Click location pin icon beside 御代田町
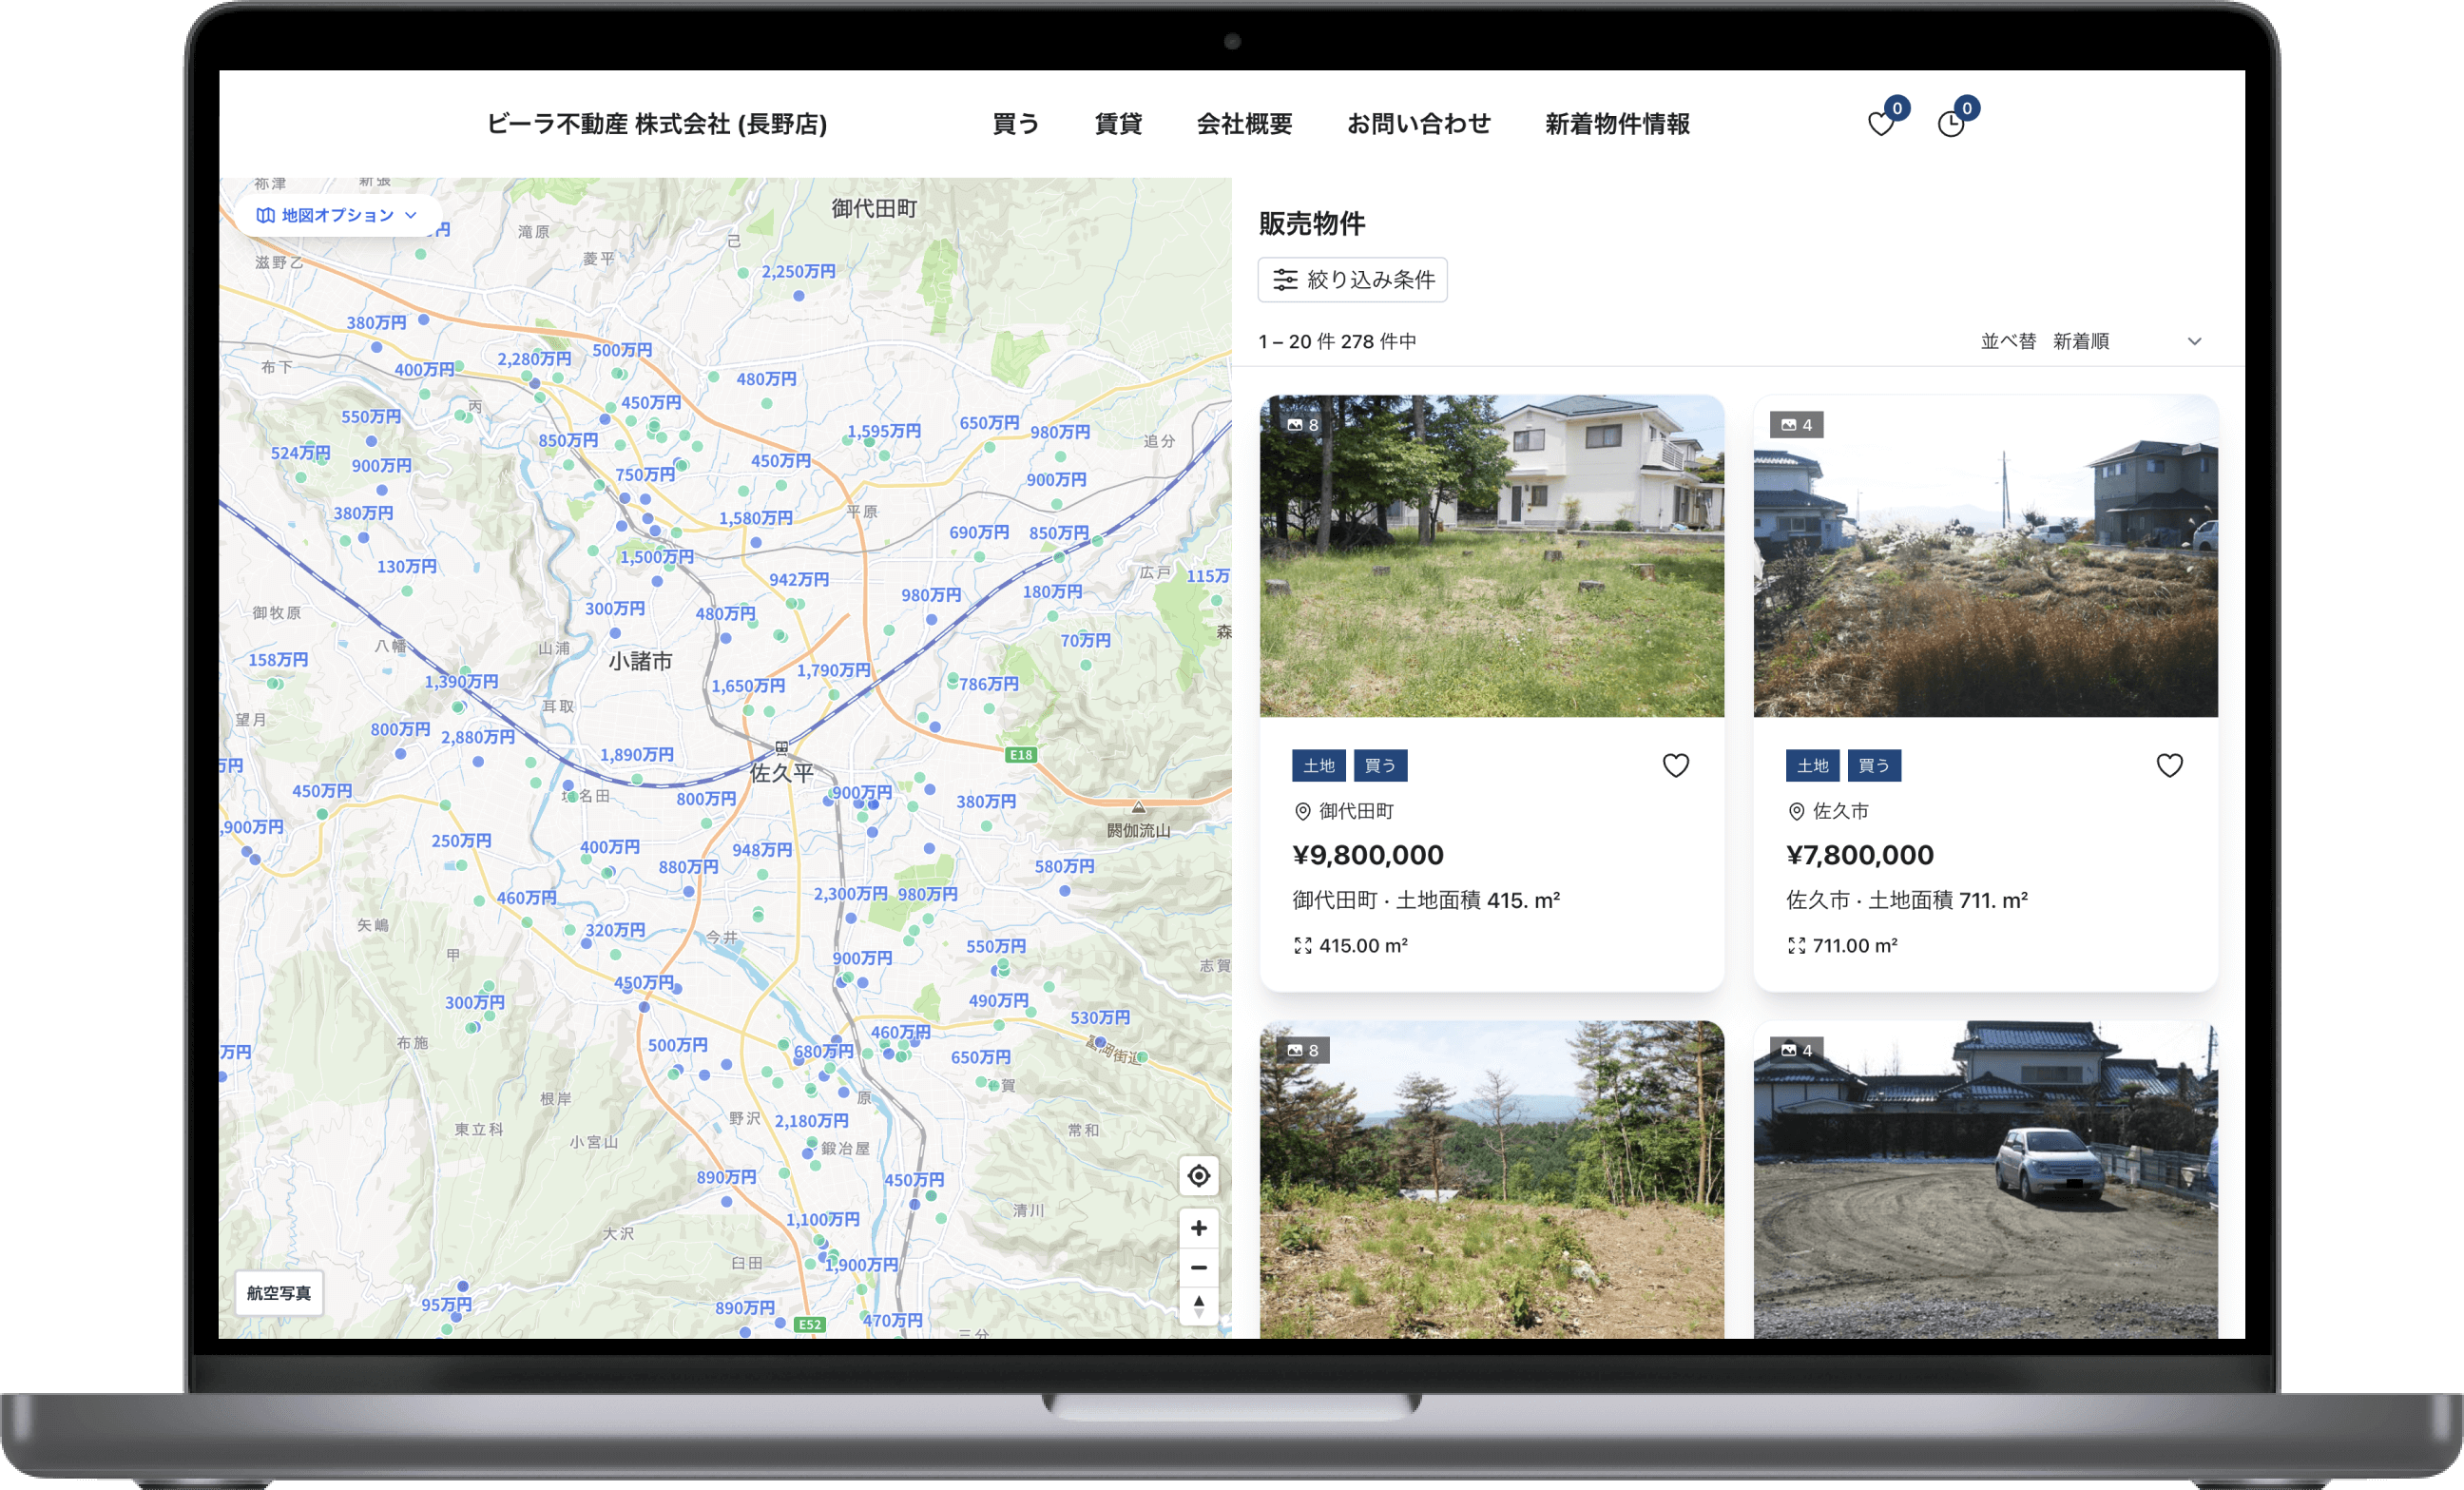 [x=1302, y=811]
